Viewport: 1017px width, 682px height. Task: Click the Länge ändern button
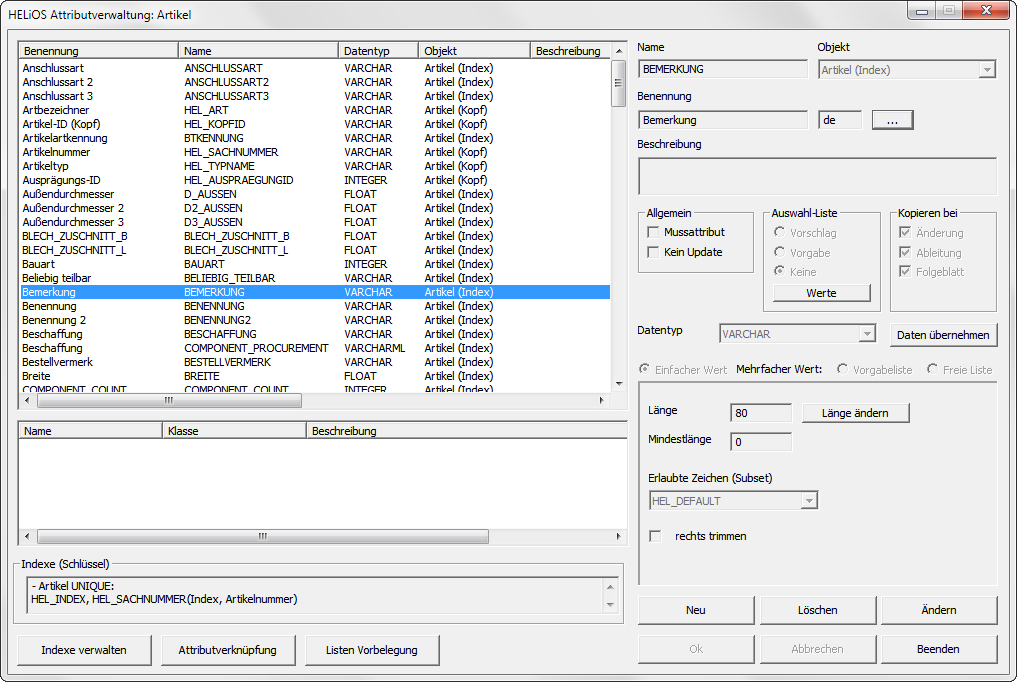pyautogui.click(x=854, y=413)
